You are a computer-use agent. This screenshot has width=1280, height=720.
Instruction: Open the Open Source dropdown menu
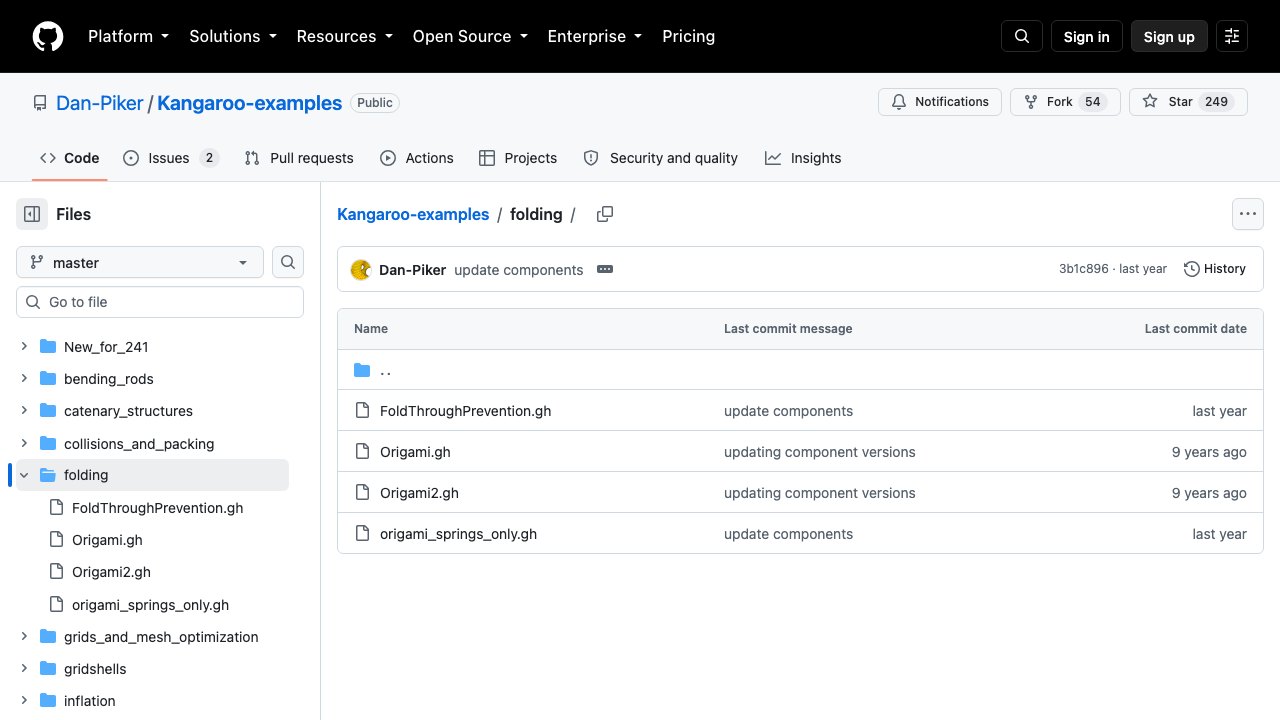pyautogui.click(x=470, y=36)
